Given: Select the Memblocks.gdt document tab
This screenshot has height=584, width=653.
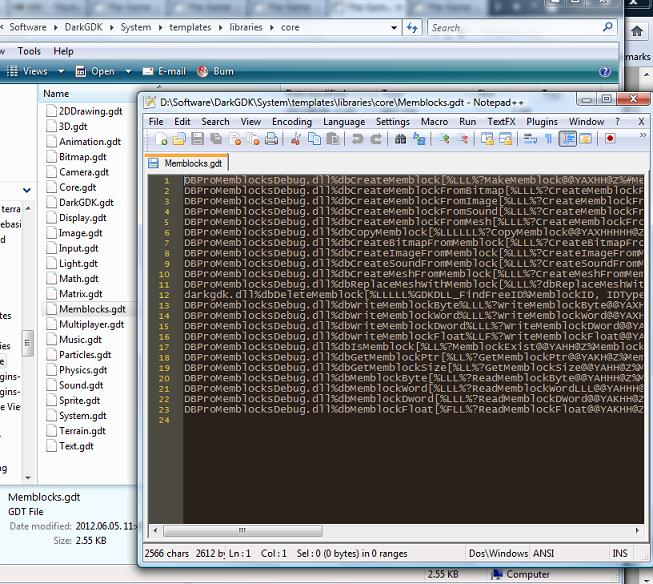Looking at the screenshot, I should click(187, 163).
